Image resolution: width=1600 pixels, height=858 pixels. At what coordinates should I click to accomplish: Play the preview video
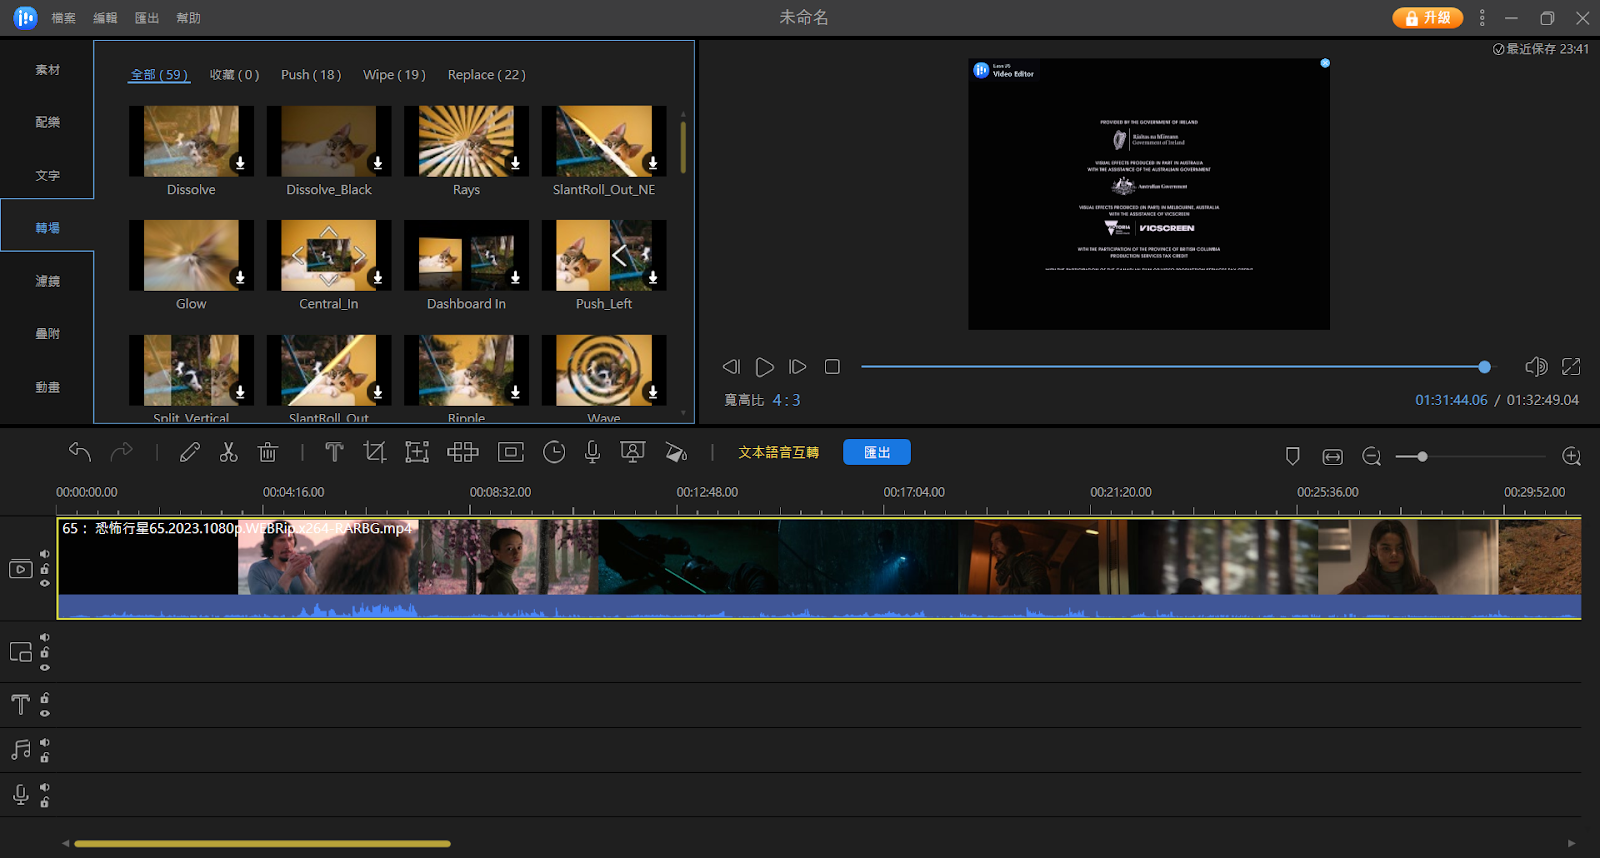pos(764,367)
